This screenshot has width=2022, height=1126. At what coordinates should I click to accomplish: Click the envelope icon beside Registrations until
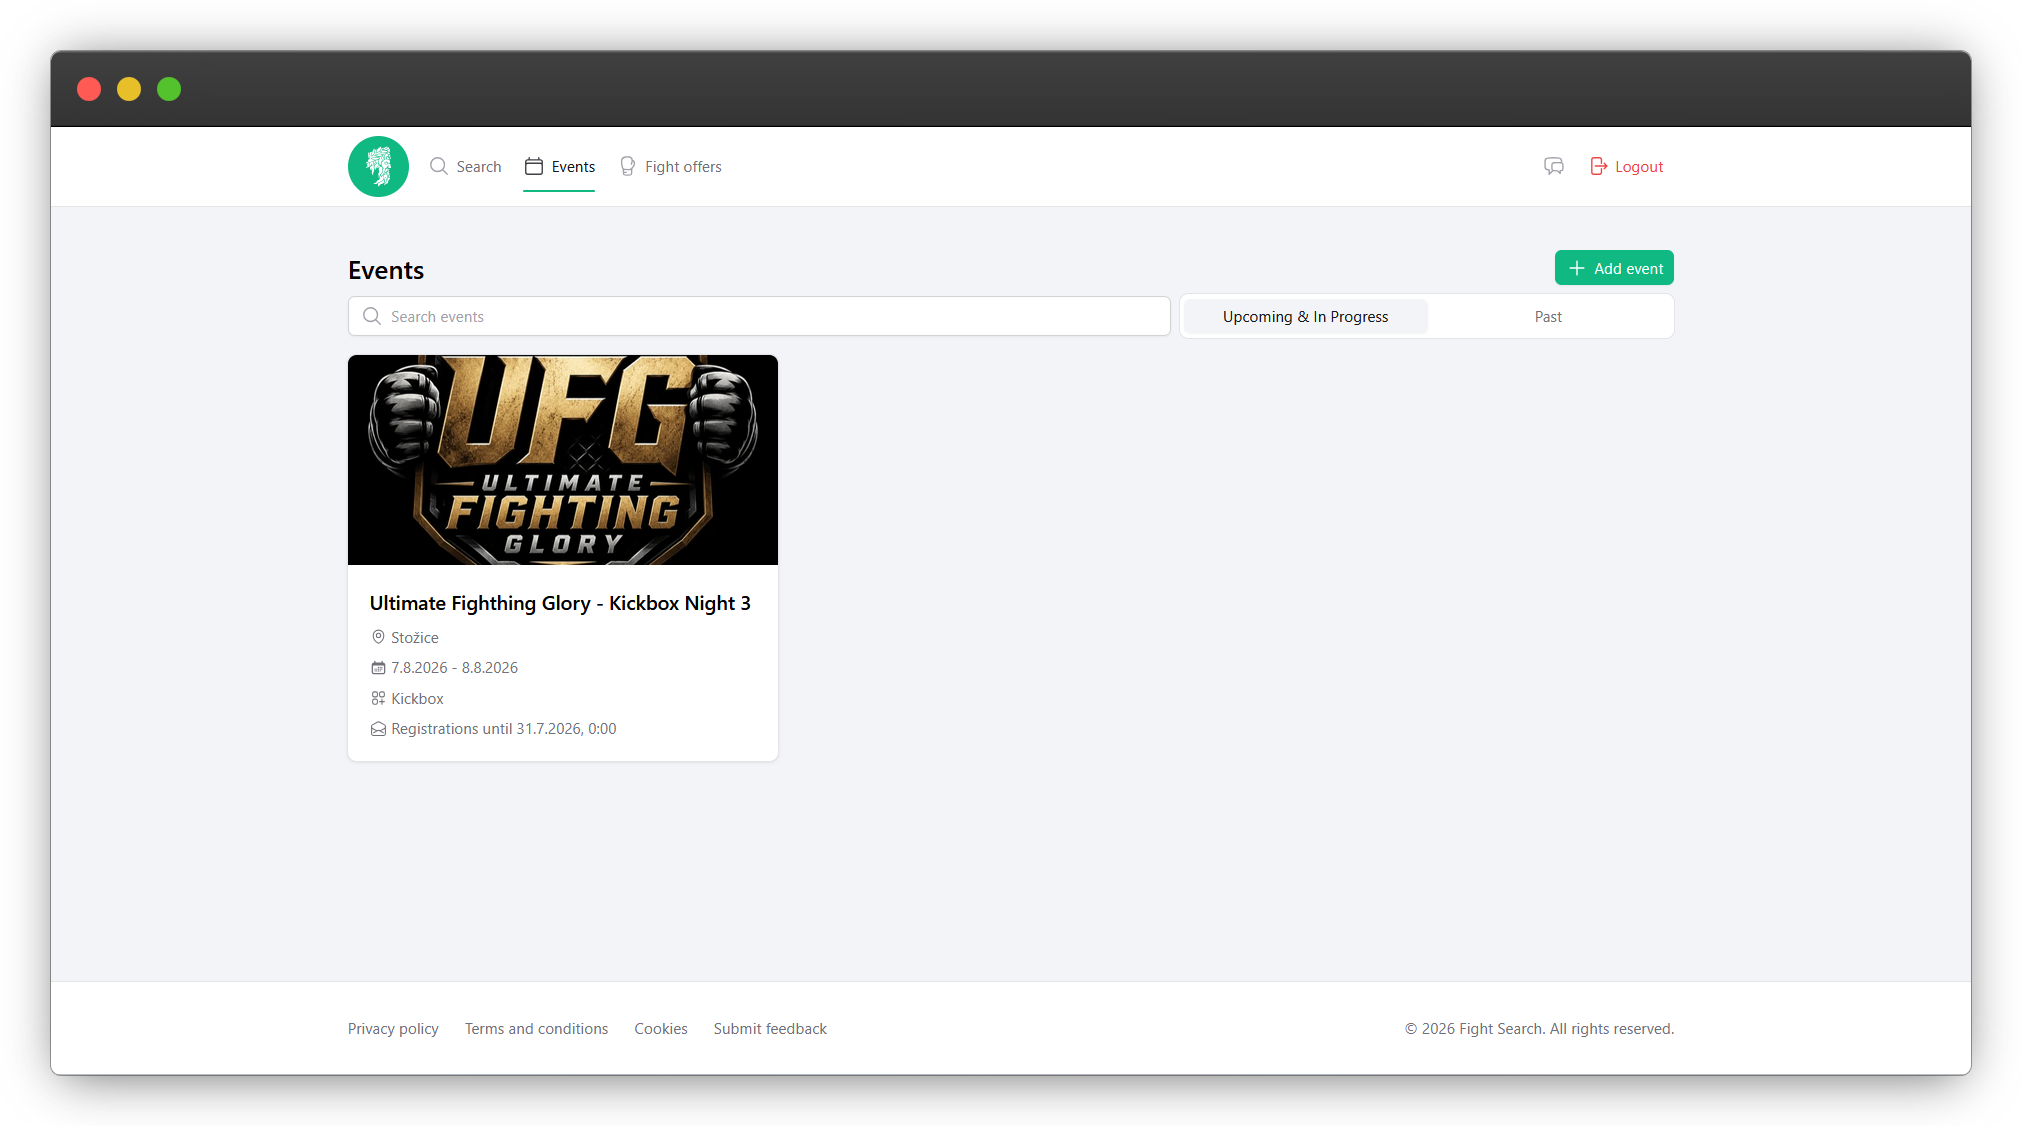pos(378,729)
